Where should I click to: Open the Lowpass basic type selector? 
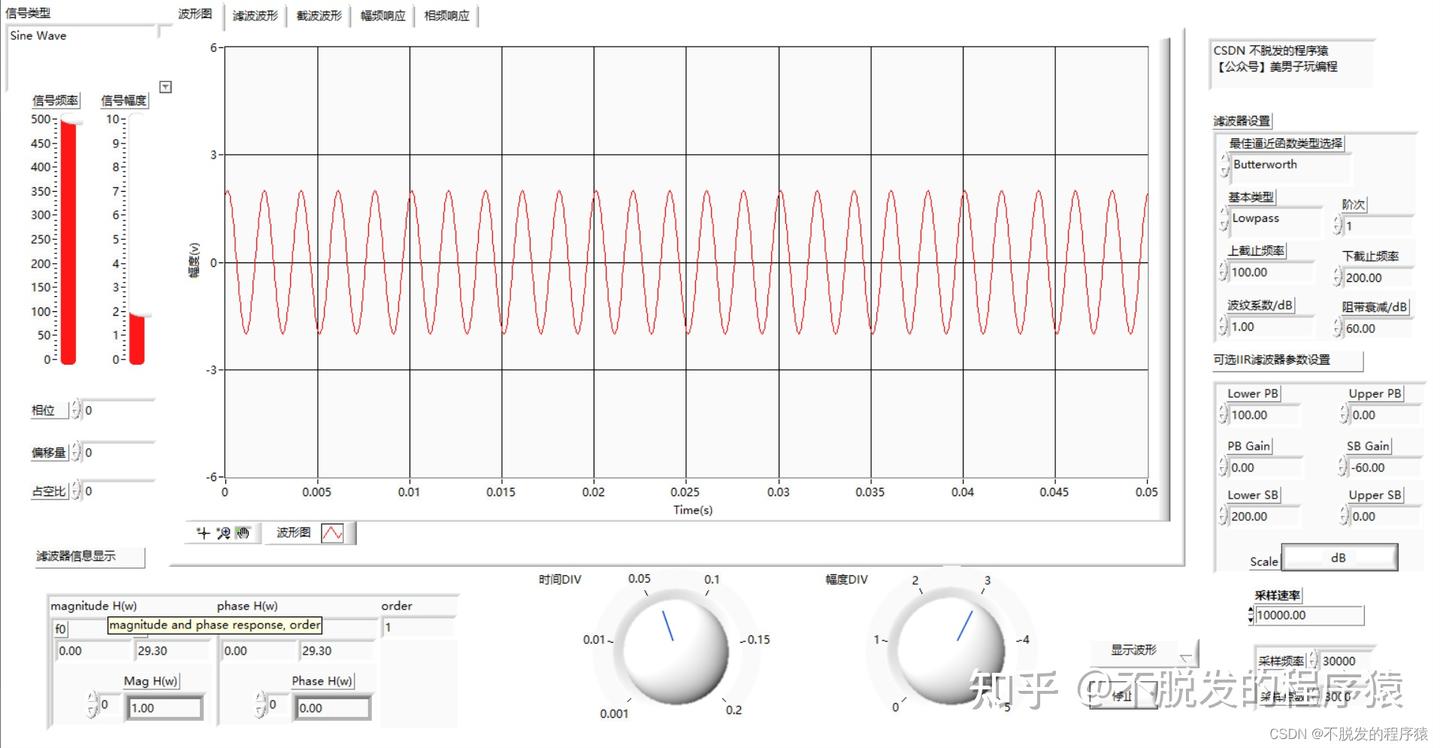click(x=1273, y=219)
